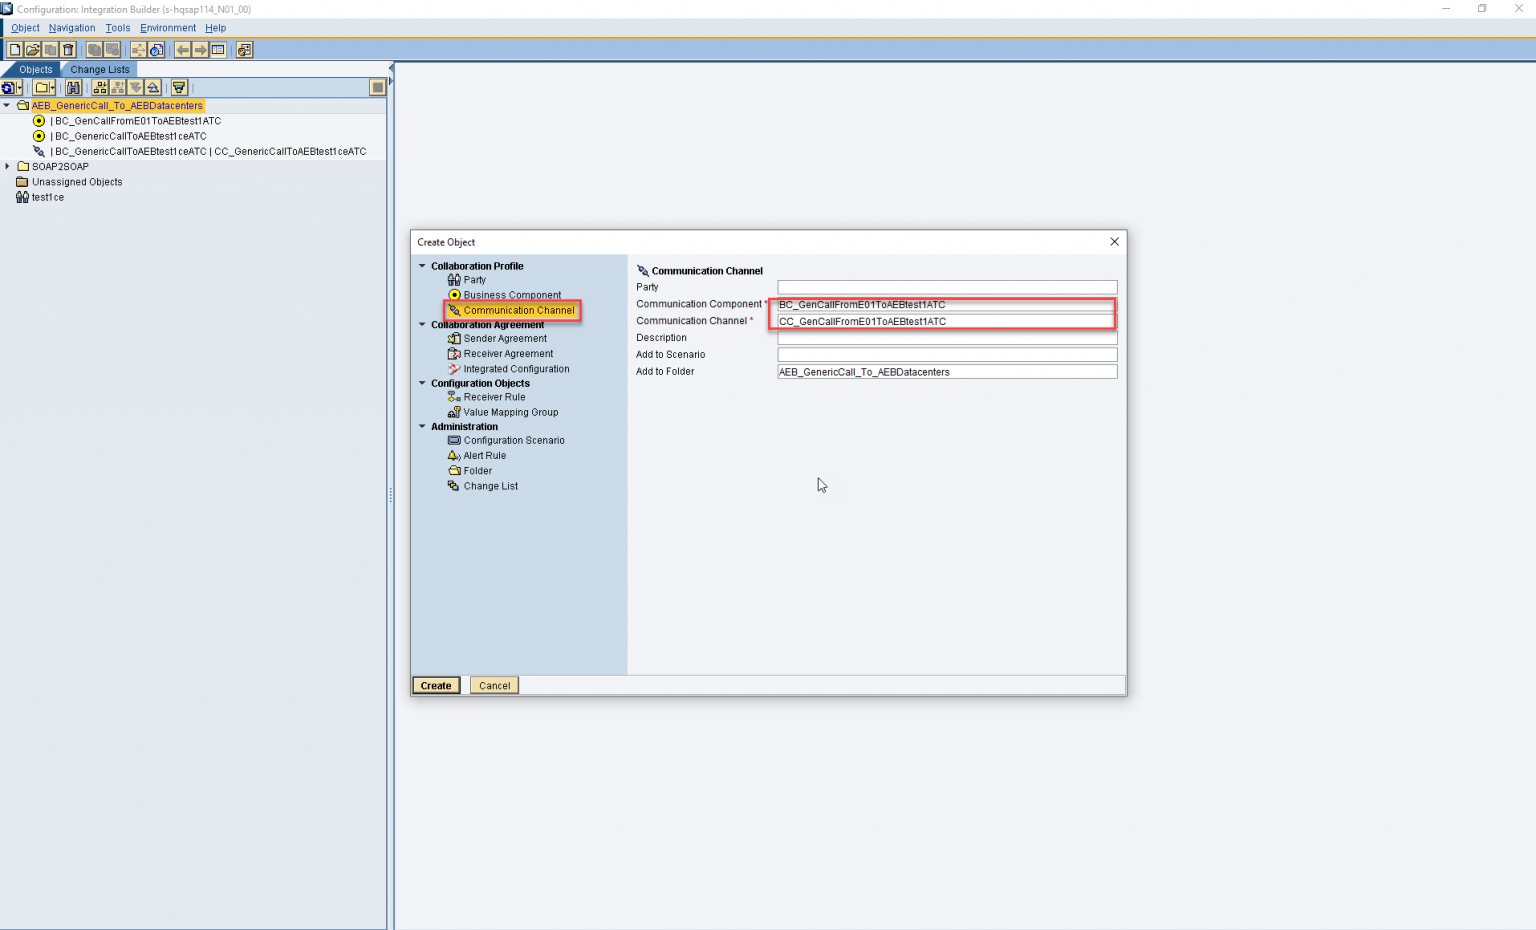Screen dimensions: 1536x930
Task: Select the Sender Agreement object type
Action: click(503, 338)
